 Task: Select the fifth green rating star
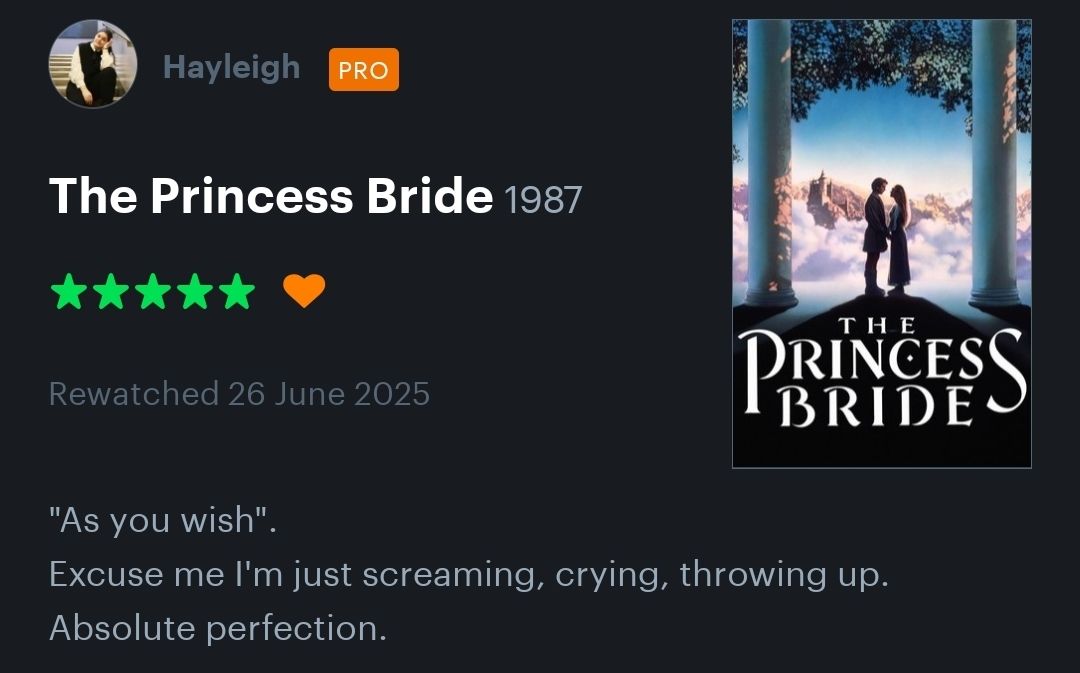pyautogui.click(x=236, y=292)
